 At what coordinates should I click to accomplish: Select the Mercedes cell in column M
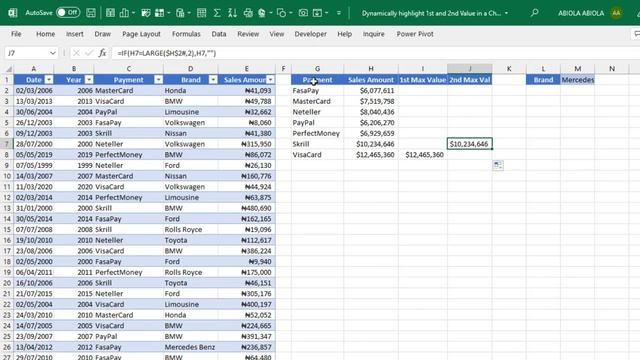(x=578, y=80)
